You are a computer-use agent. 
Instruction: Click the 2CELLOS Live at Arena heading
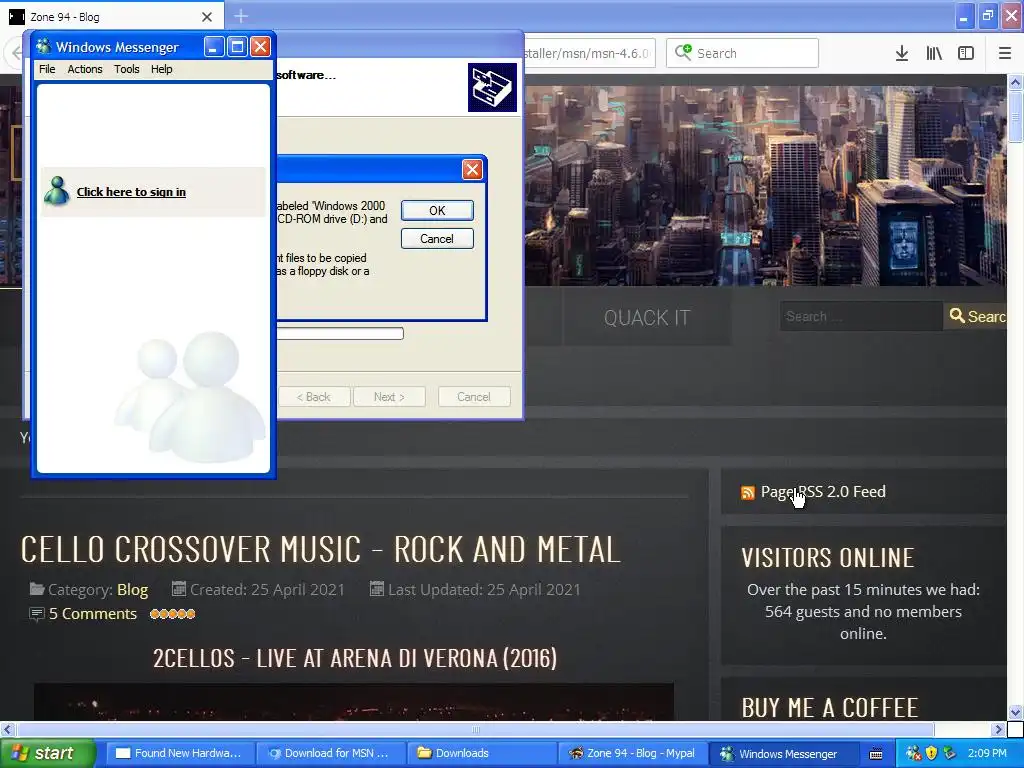click(355, 658)
